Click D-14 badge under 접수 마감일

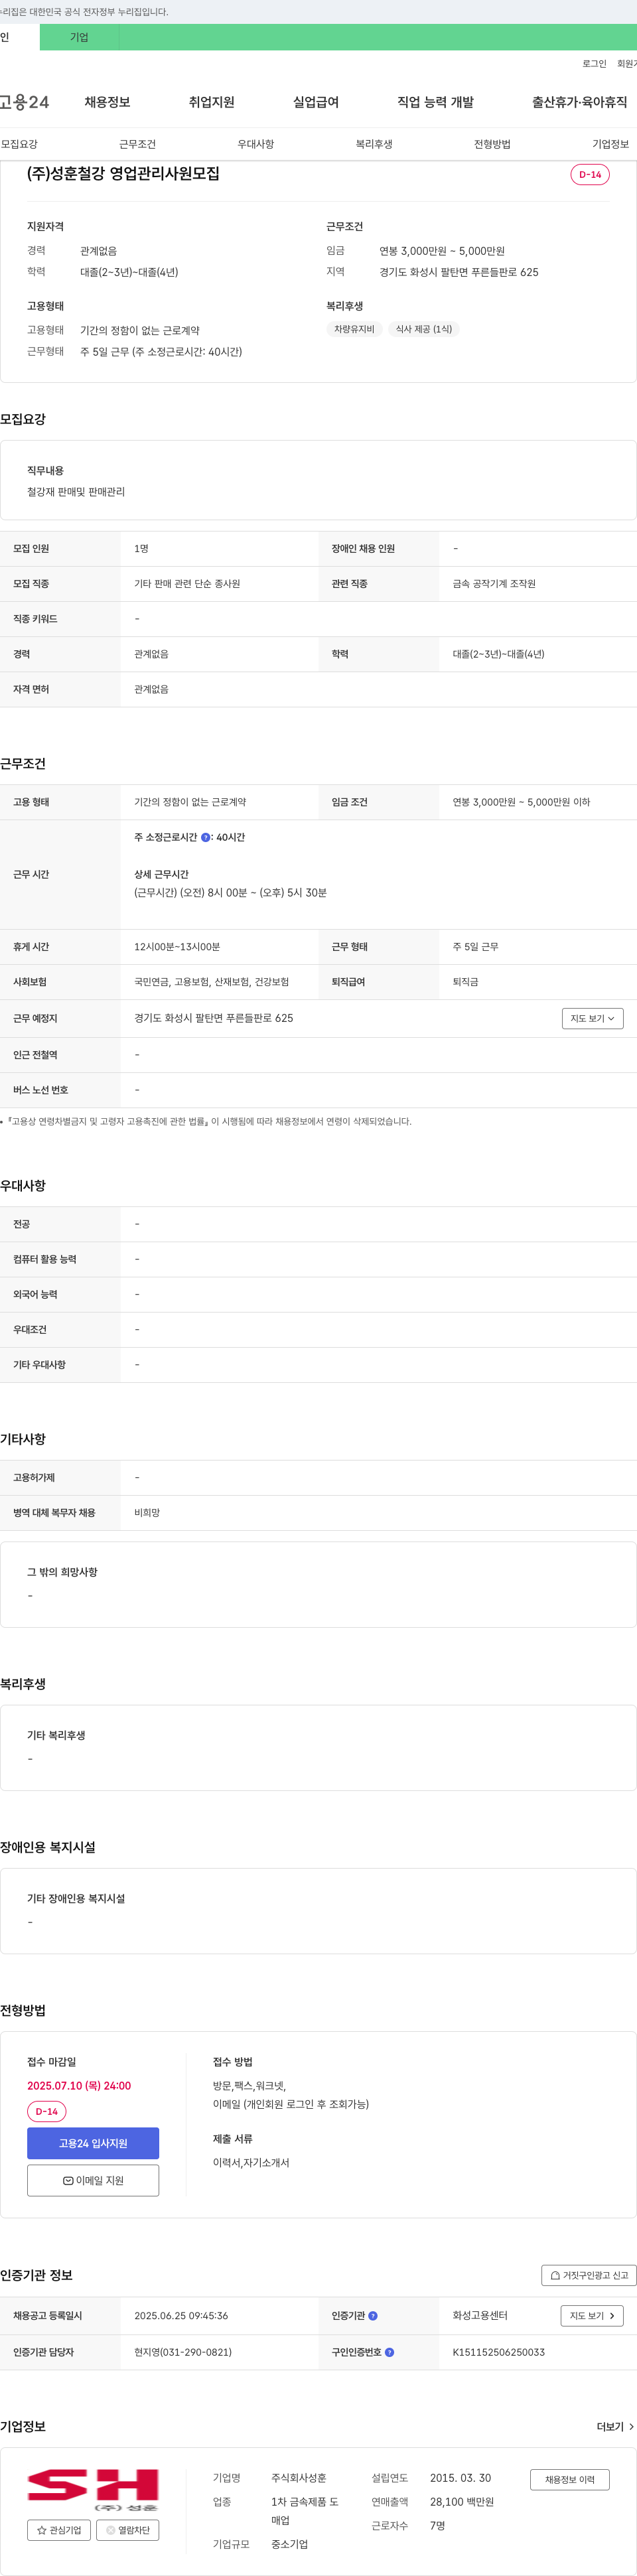[x=46, y=2111]
